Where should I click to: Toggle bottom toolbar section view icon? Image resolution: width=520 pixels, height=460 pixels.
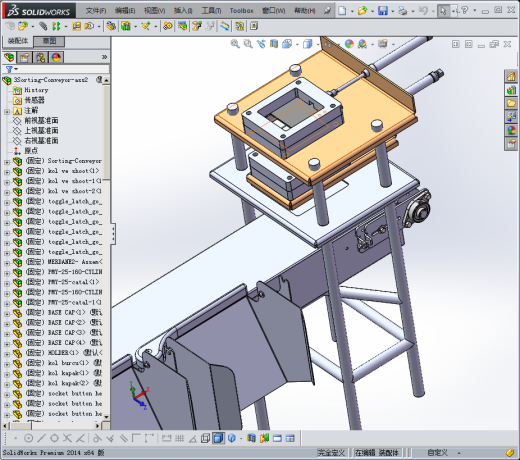tap(251, 438)
